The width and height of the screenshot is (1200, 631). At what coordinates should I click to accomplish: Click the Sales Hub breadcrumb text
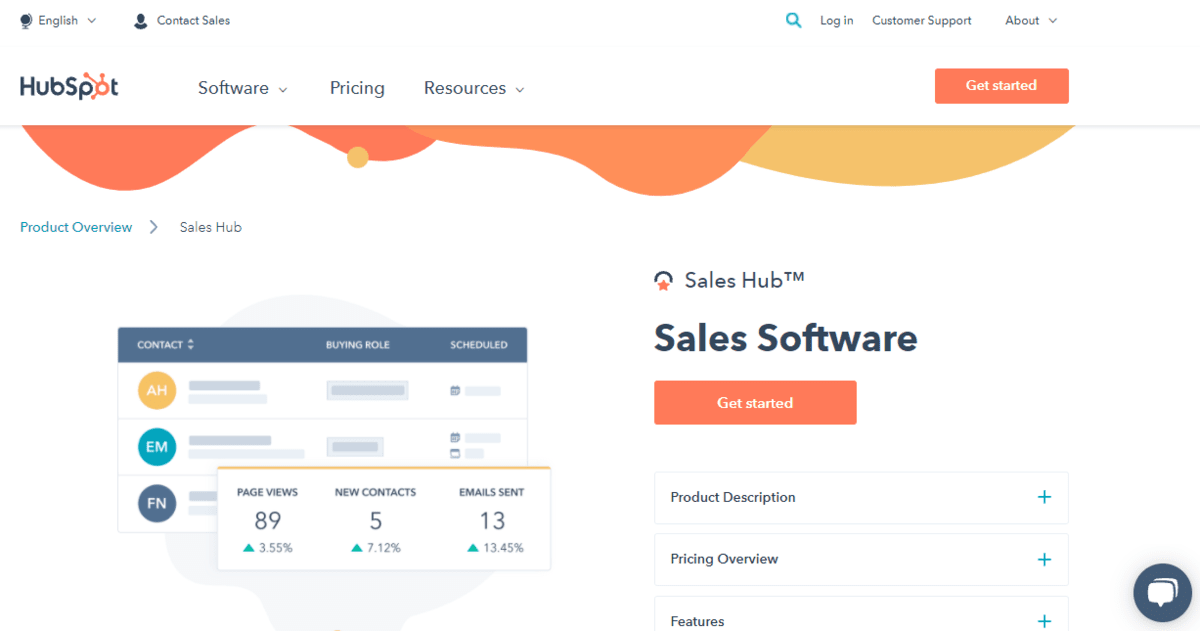coord(210,227)
